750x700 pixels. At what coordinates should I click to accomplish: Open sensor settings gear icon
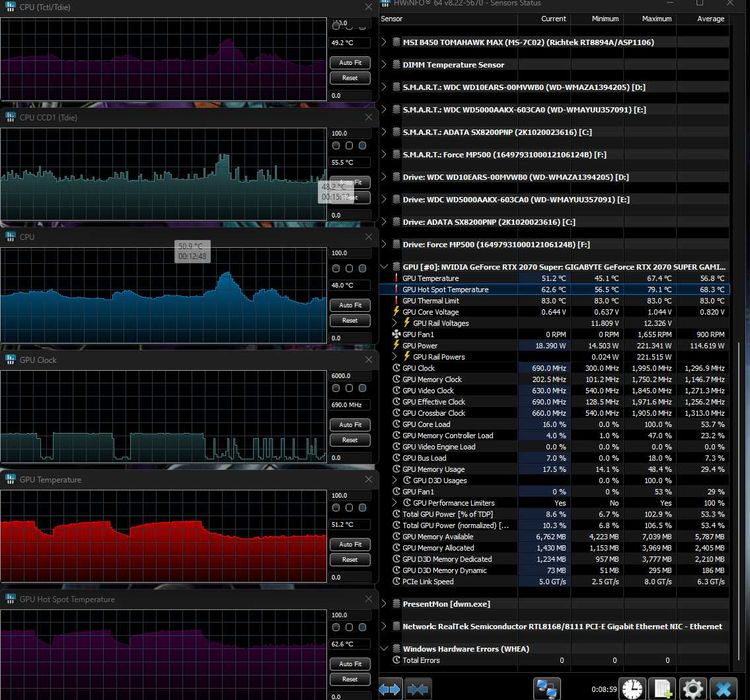point(692,688)
